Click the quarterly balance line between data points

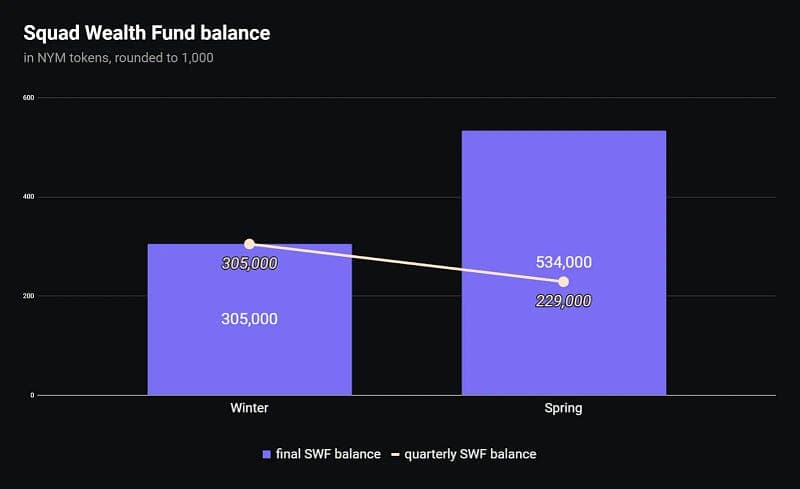(x=406, y=263)
